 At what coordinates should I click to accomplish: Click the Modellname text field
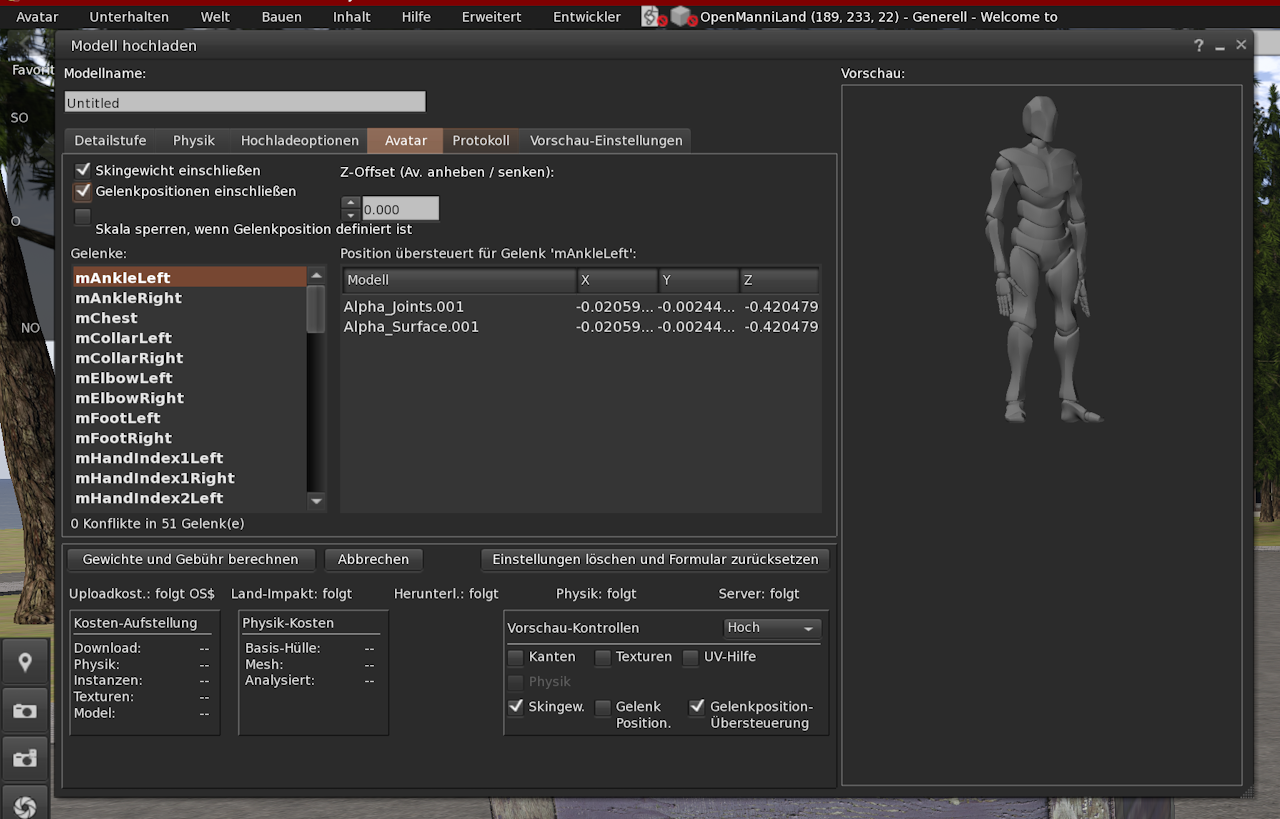(x=245, y=103)
